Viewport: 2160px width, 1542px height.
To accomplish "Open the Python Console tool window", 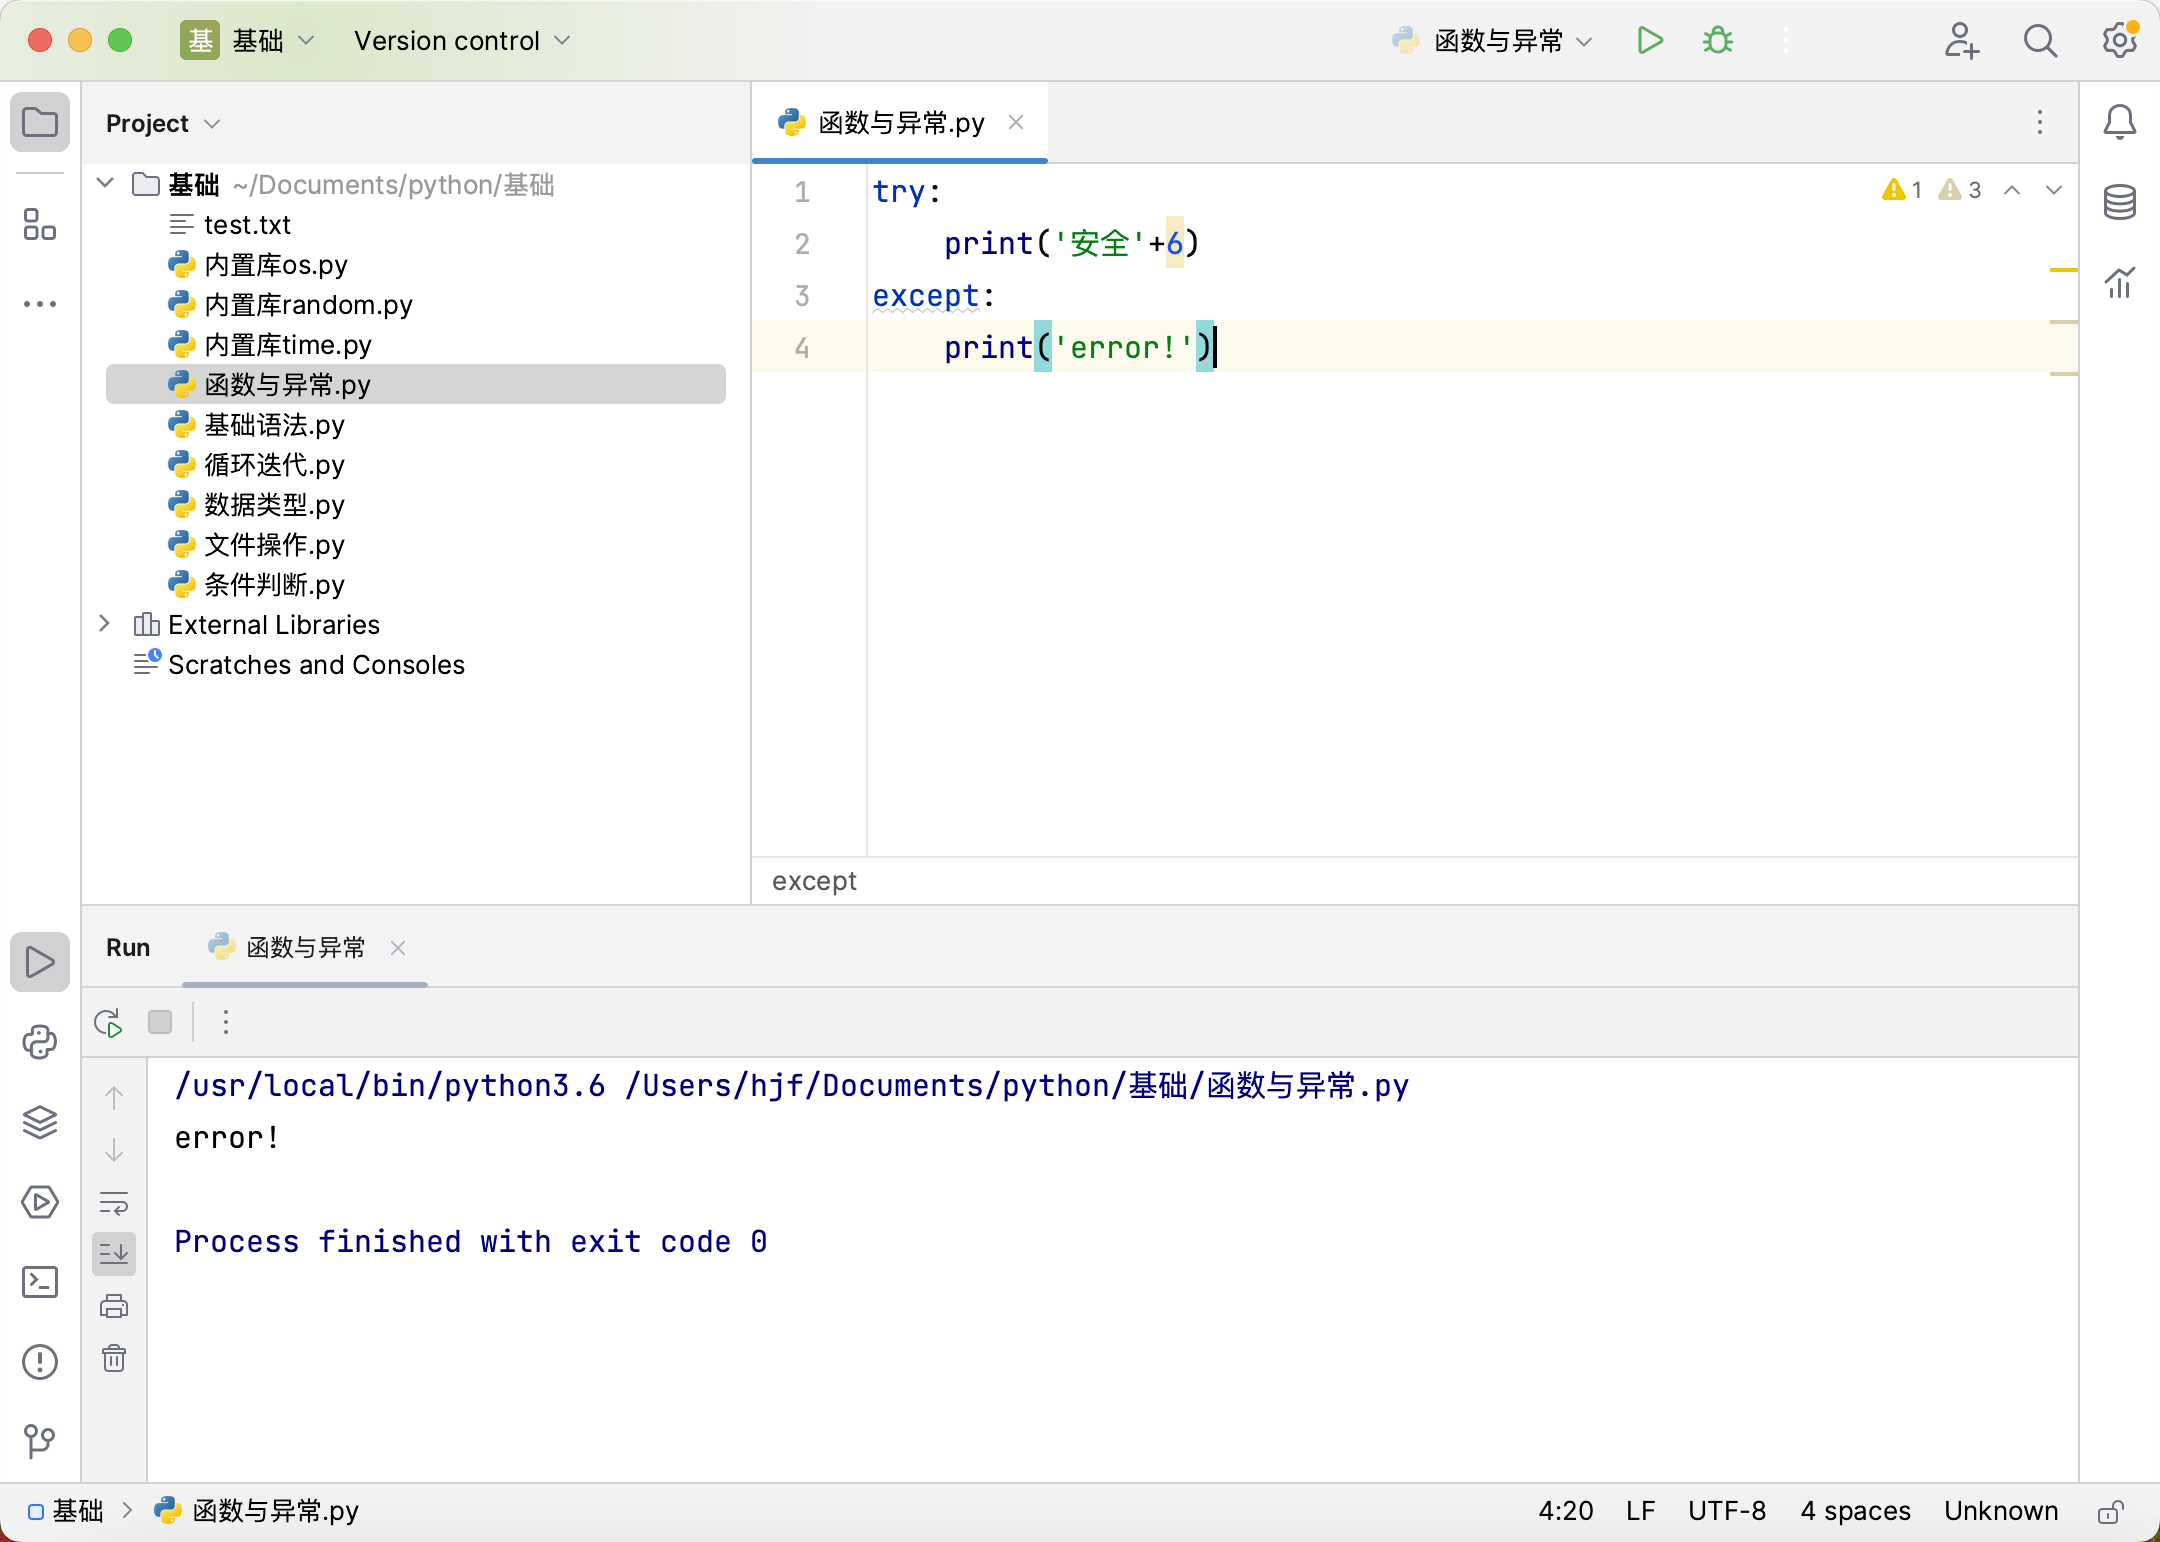I will pos(40,1042).
